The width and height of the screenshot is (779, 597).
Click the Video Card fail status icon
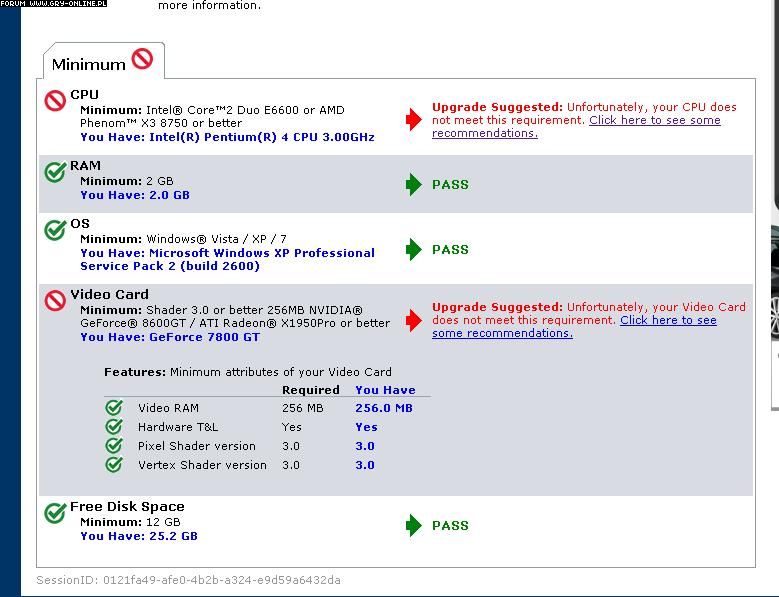coord(55,301)
